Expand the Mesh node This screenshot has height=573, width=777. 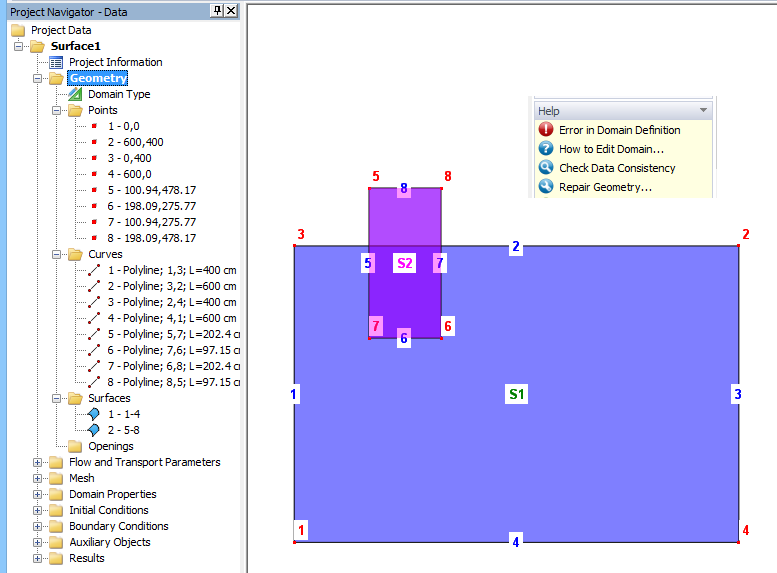click(x=37, y=478)
